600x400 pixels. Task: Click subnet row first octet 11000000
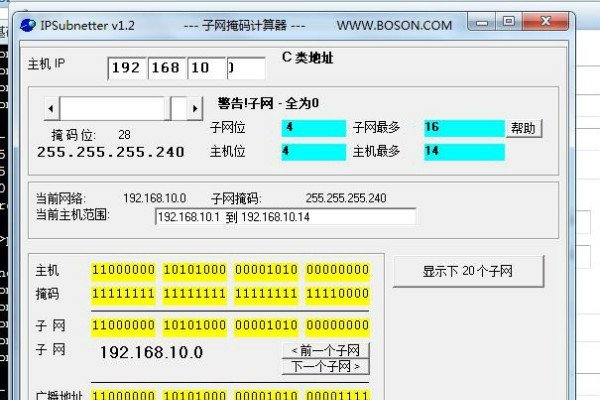point(123,327)
